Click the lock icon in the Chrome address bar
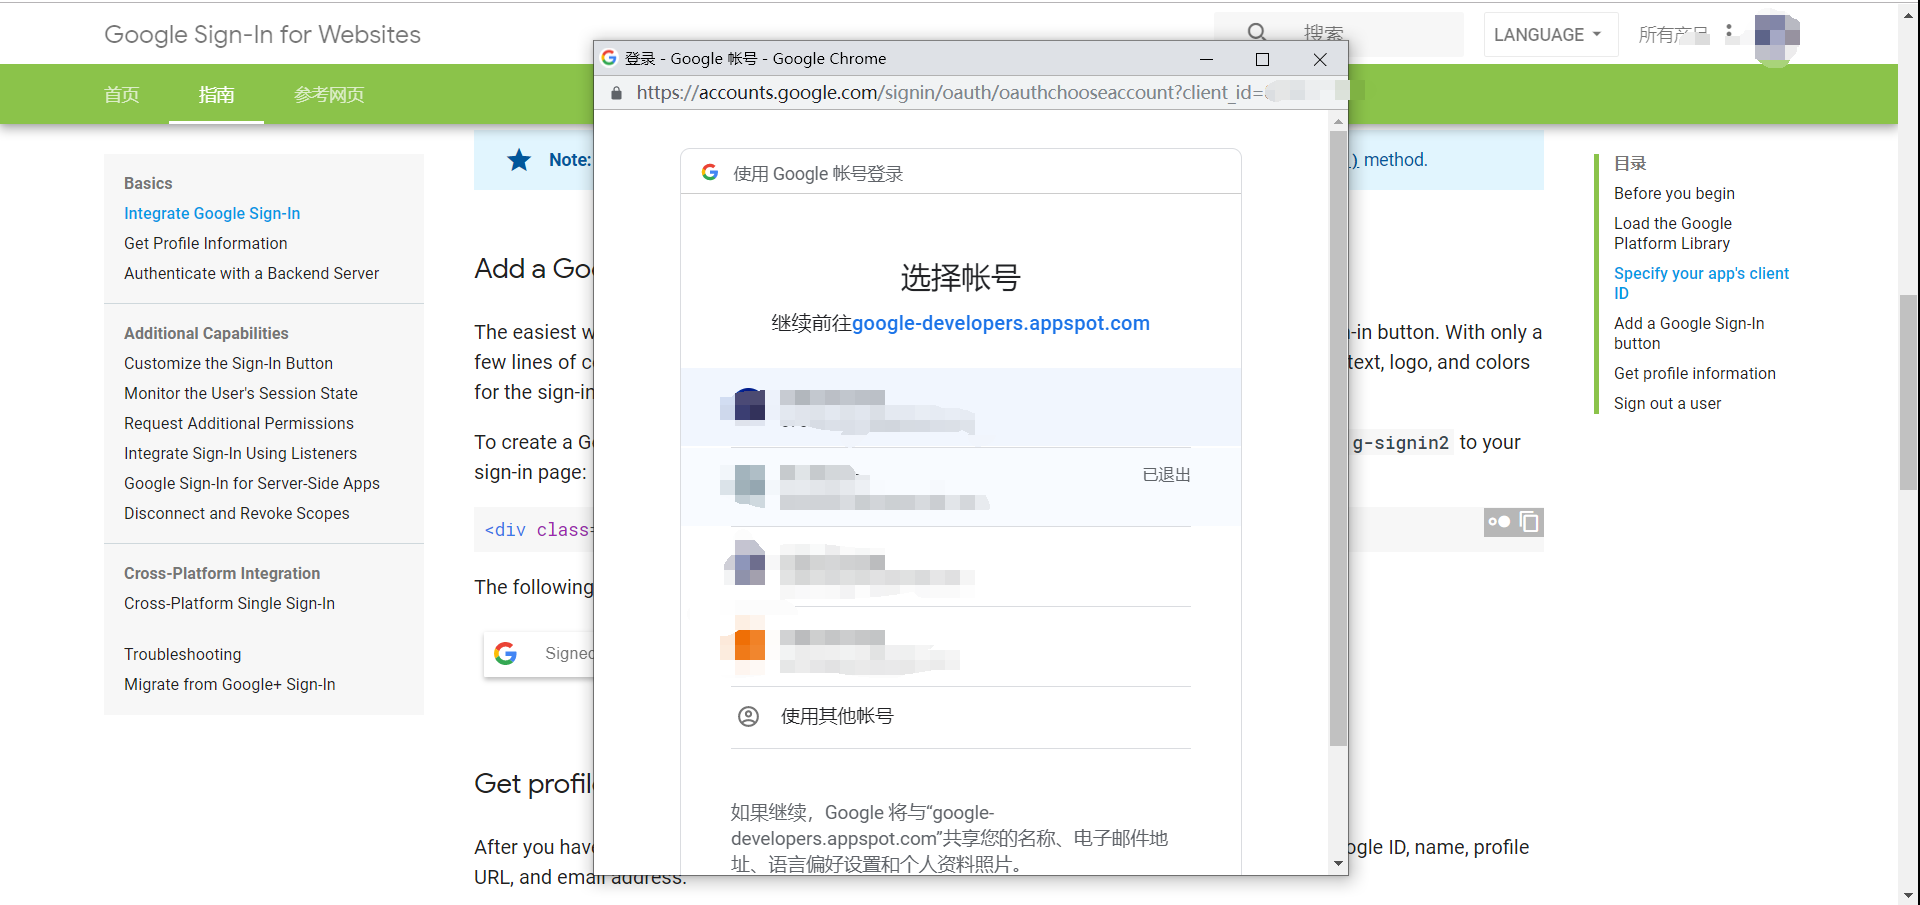 (x=615, y=93)
